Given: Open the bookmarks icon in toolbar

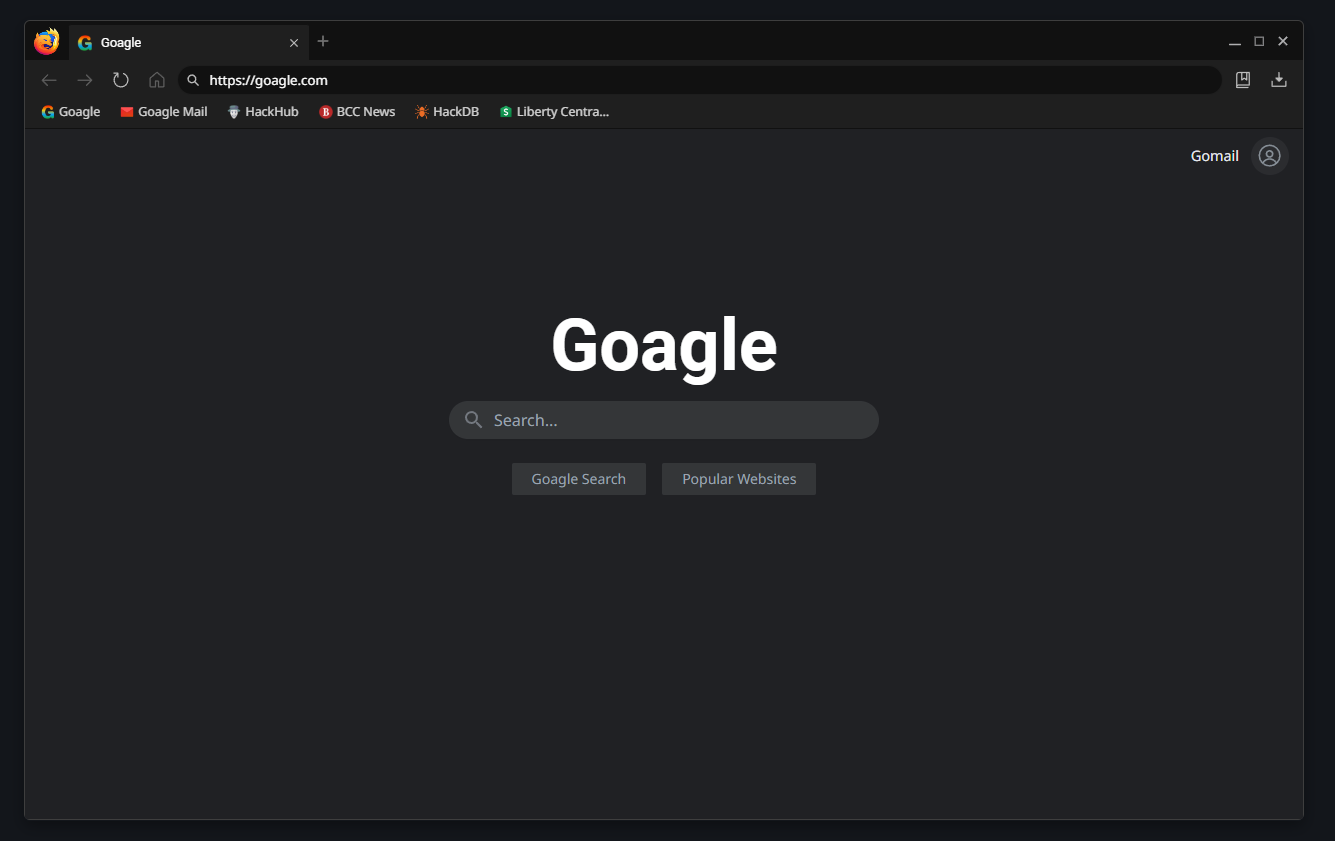Looking at the screenshot, I should pos(1243,80).
